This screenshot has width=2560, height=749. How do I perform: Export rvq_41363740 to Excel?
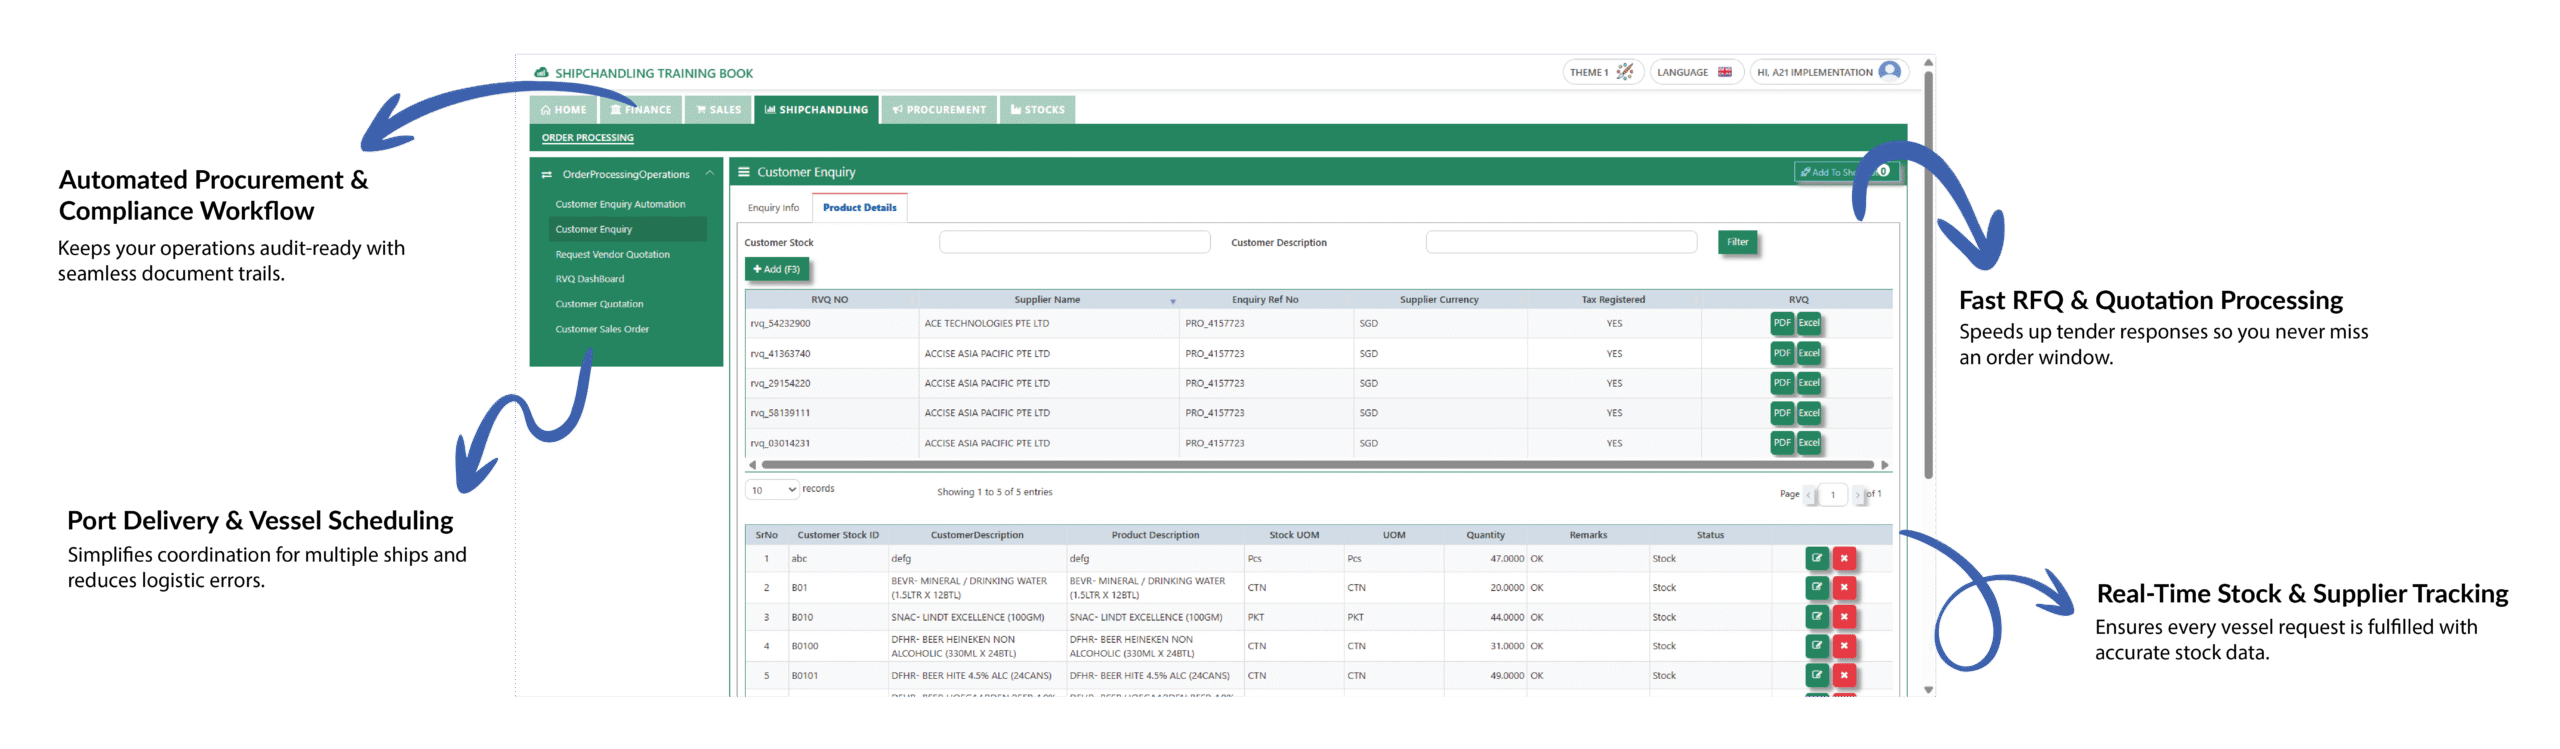click(1809, 353)
